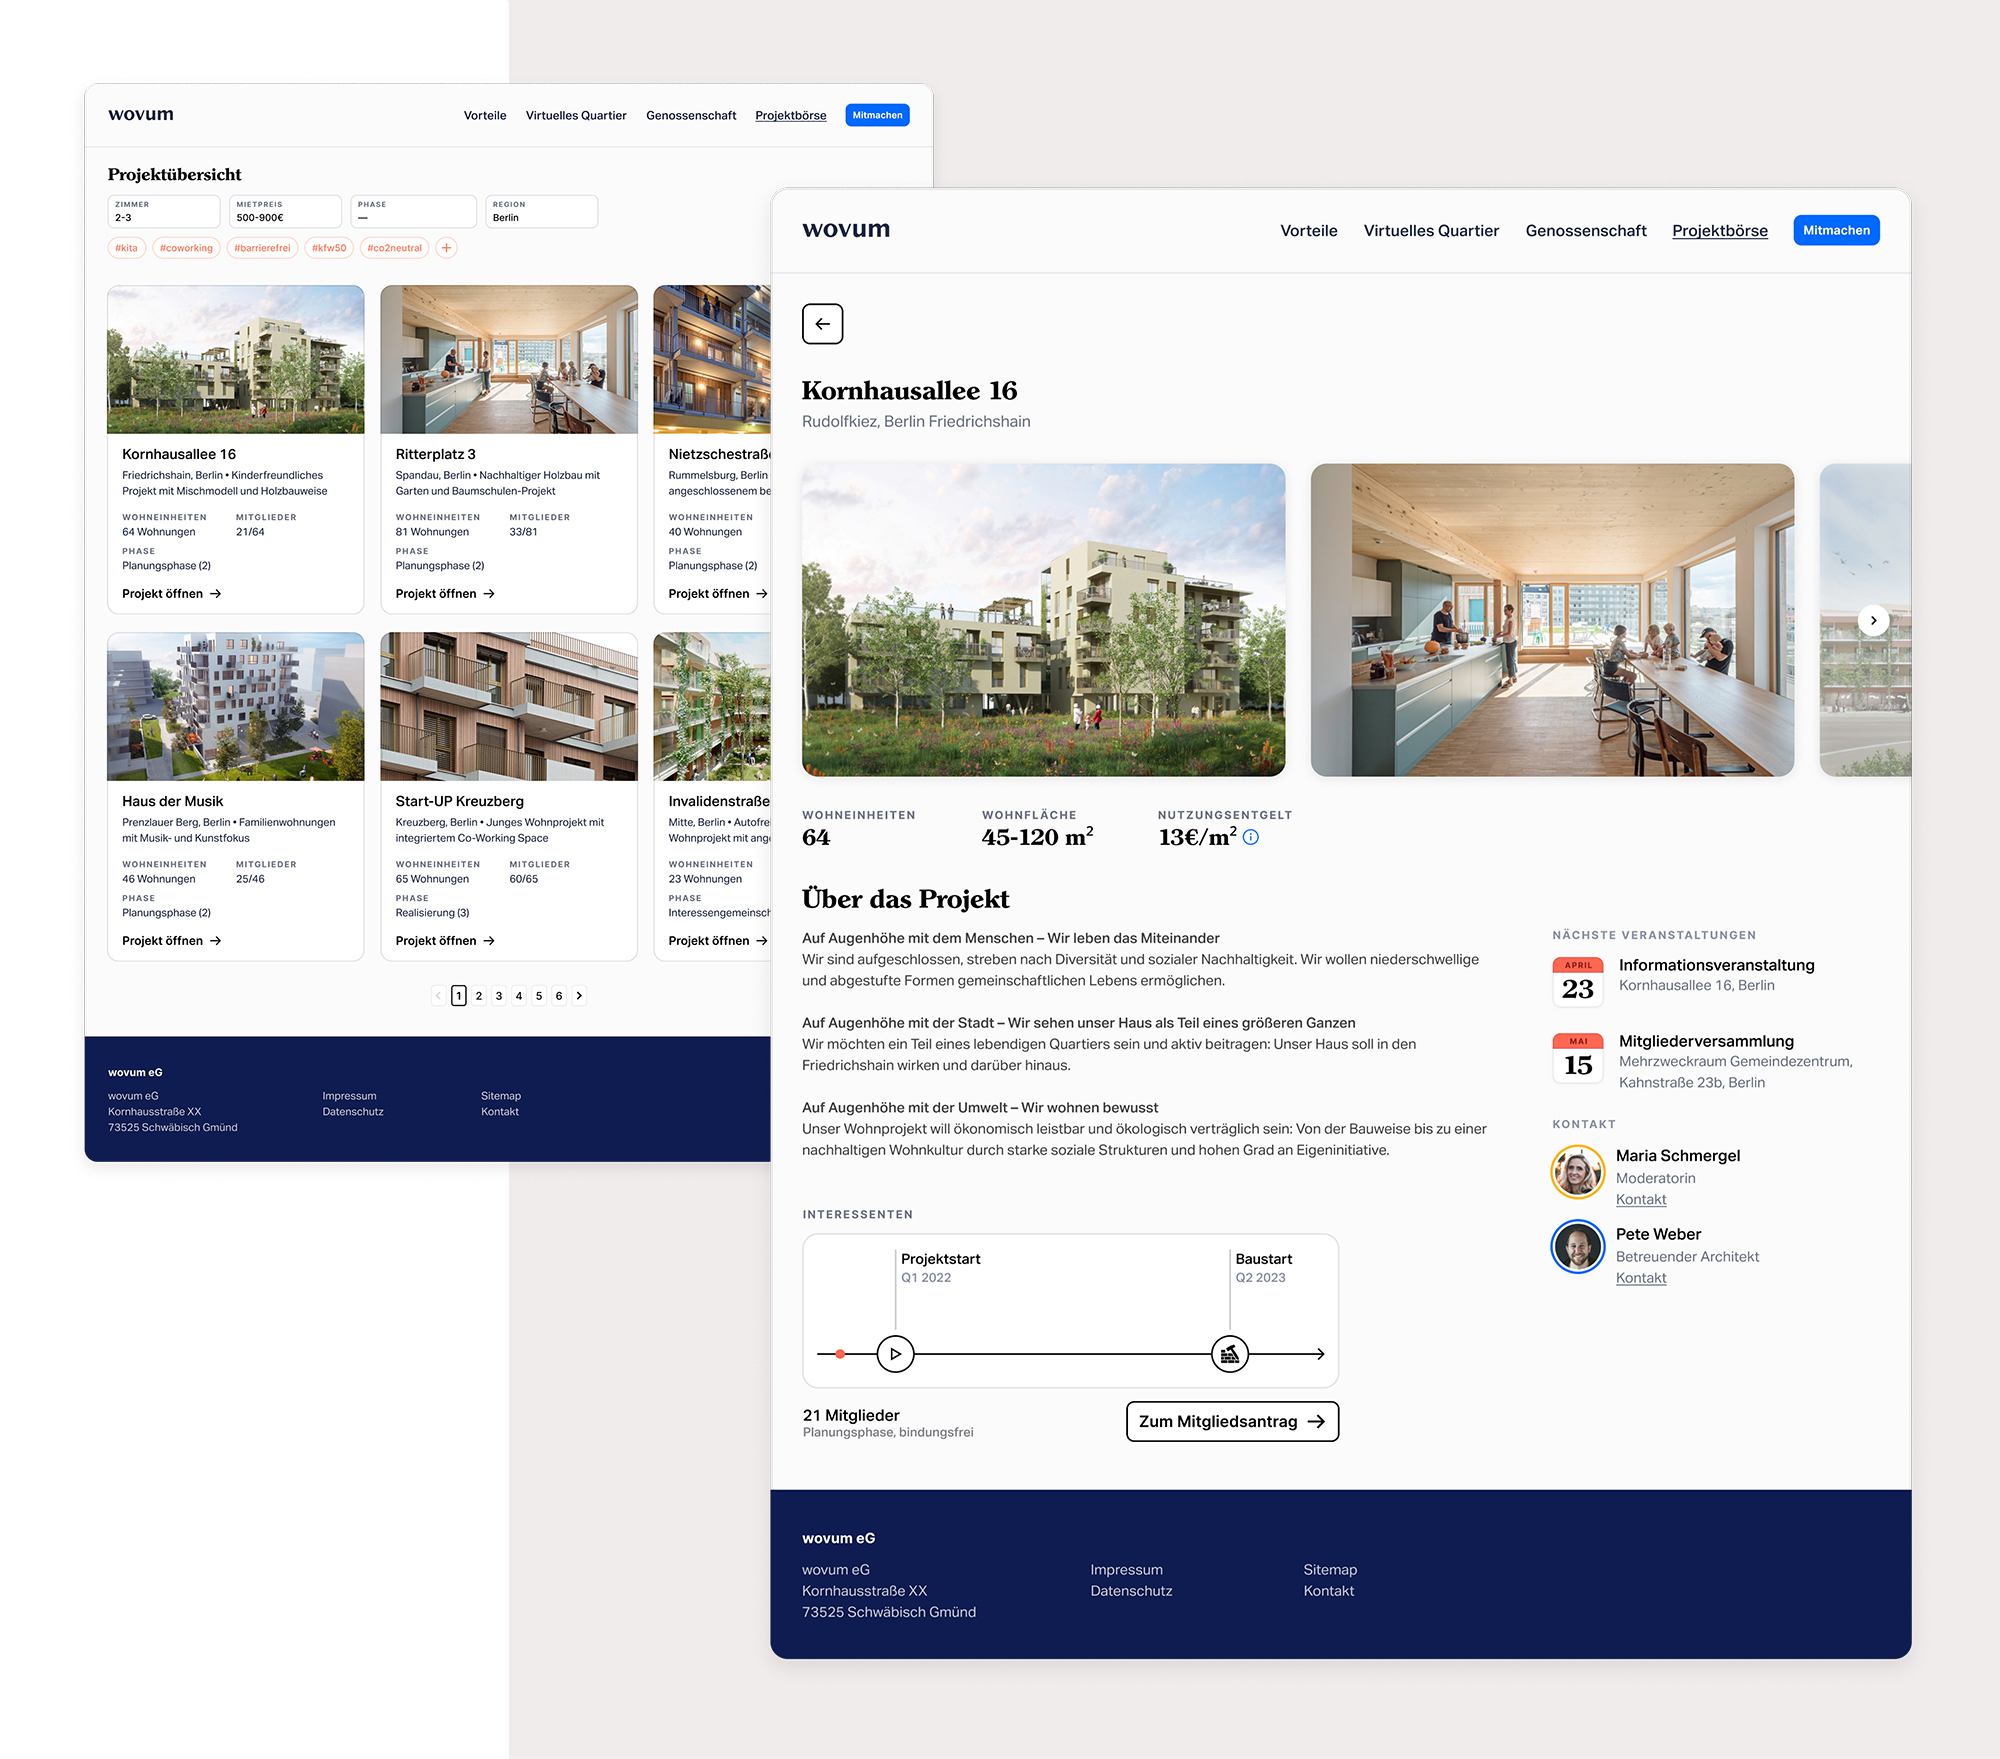This screenshot has height=1759, width=2000.
Task: Toggle the #barrierefrei filter tag
Action: [x=262, y=247]
